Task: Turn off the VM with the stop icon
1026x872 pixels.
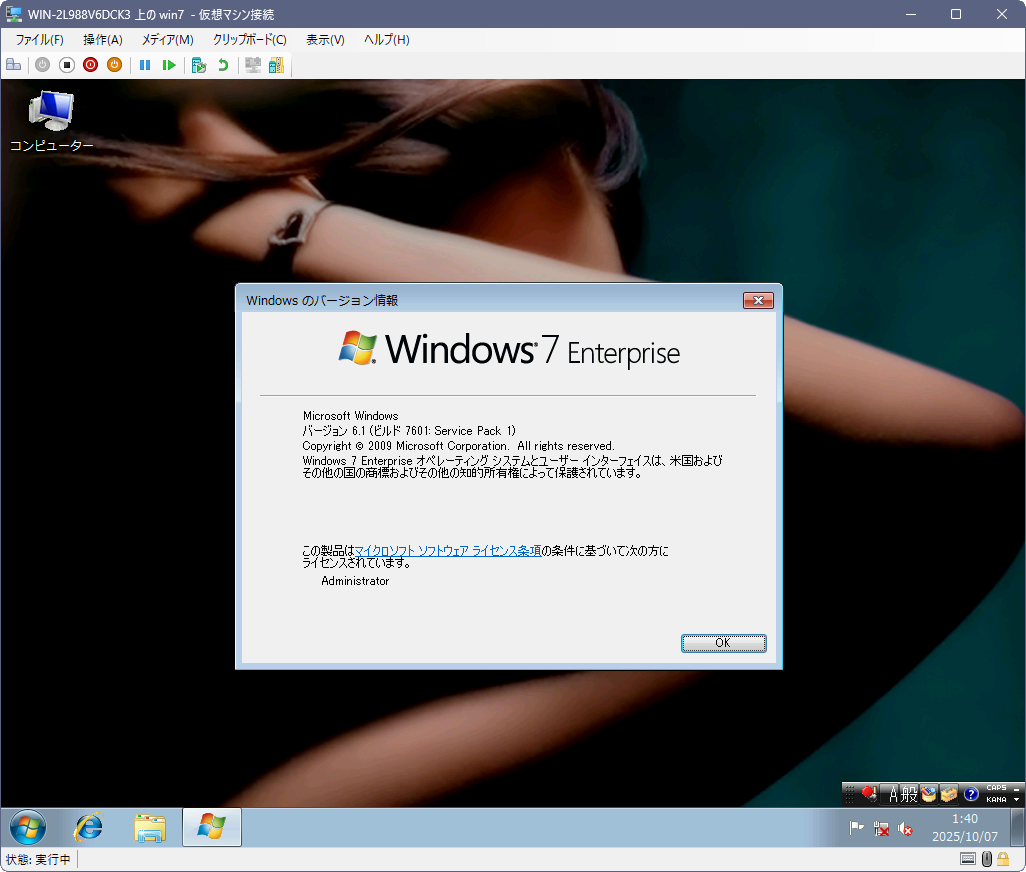Action: [x=67, y=65]
